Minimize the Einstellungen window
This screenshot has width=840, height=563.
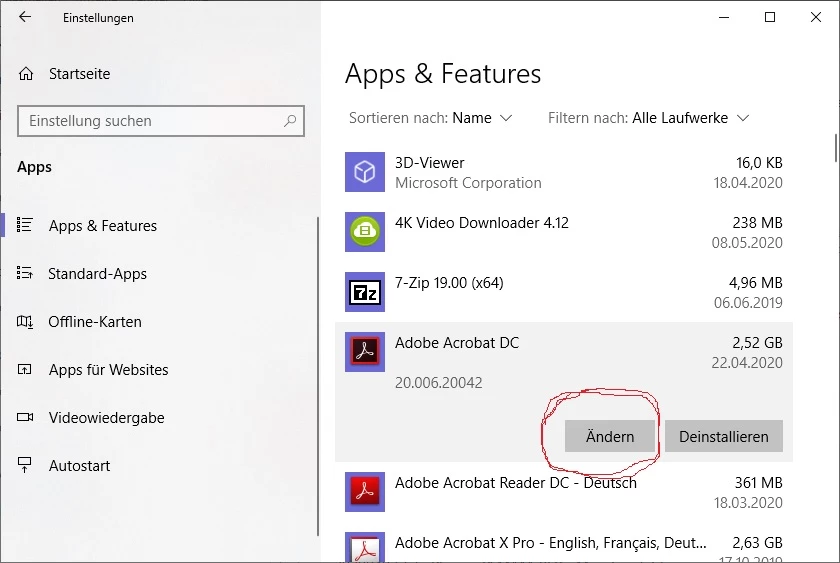(724, 17)
